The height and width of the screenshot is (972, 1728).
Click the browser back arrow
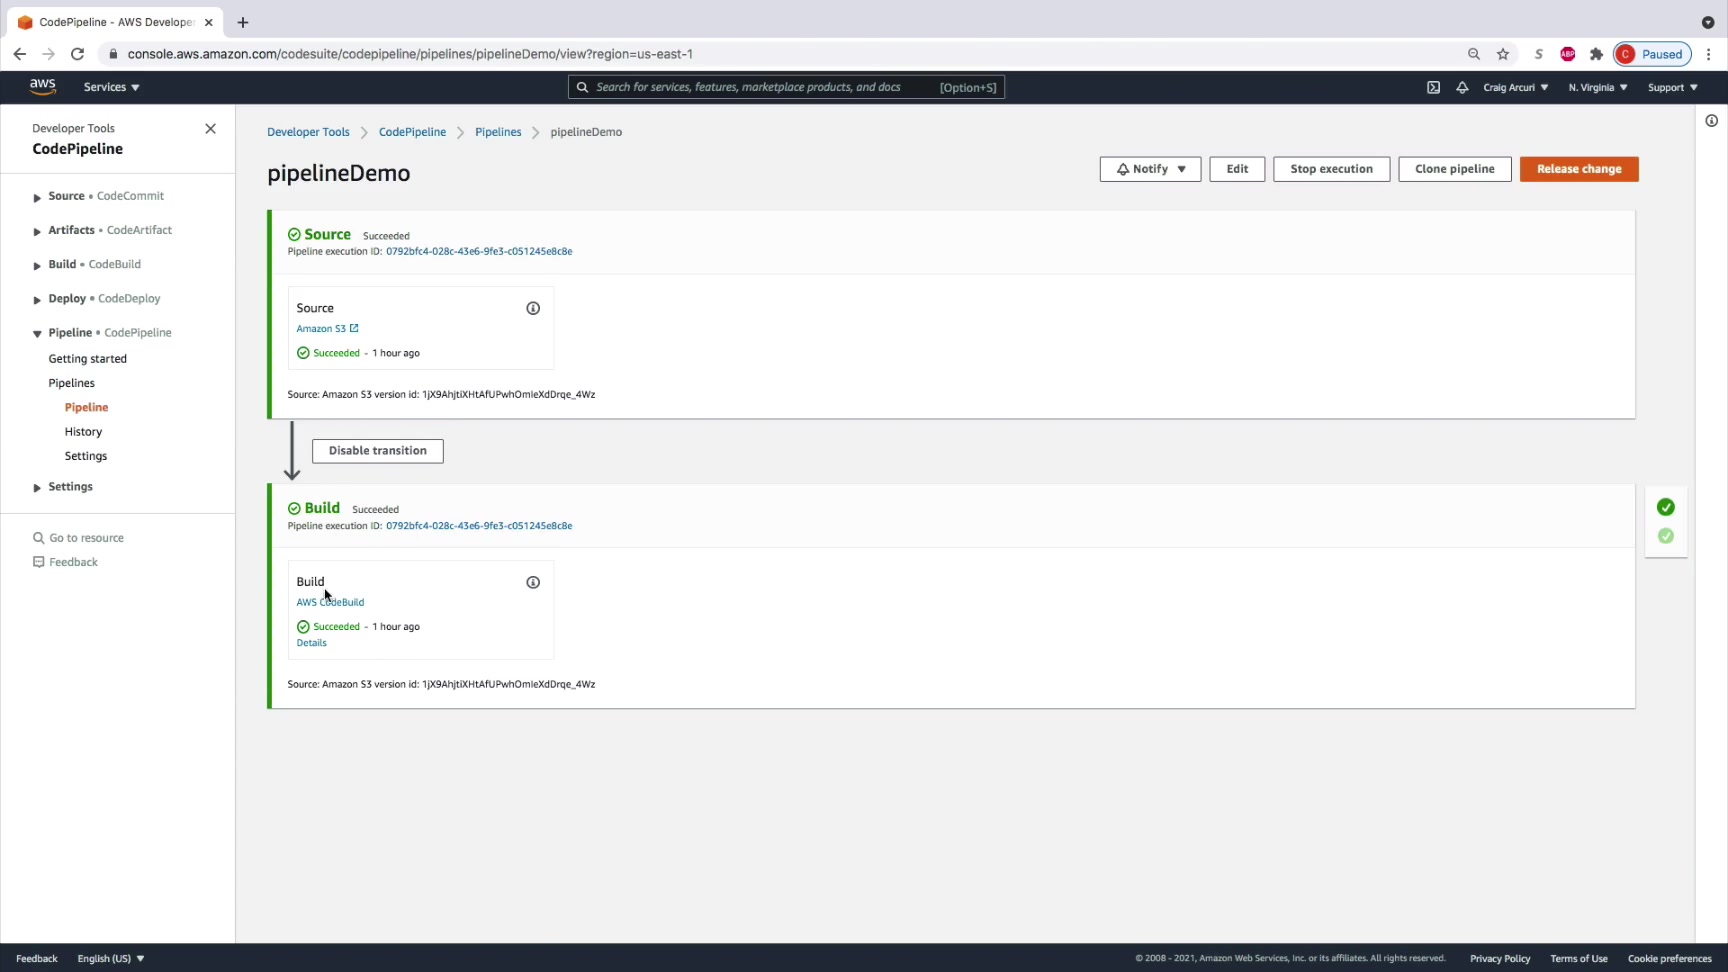click(x=20, y=54)
